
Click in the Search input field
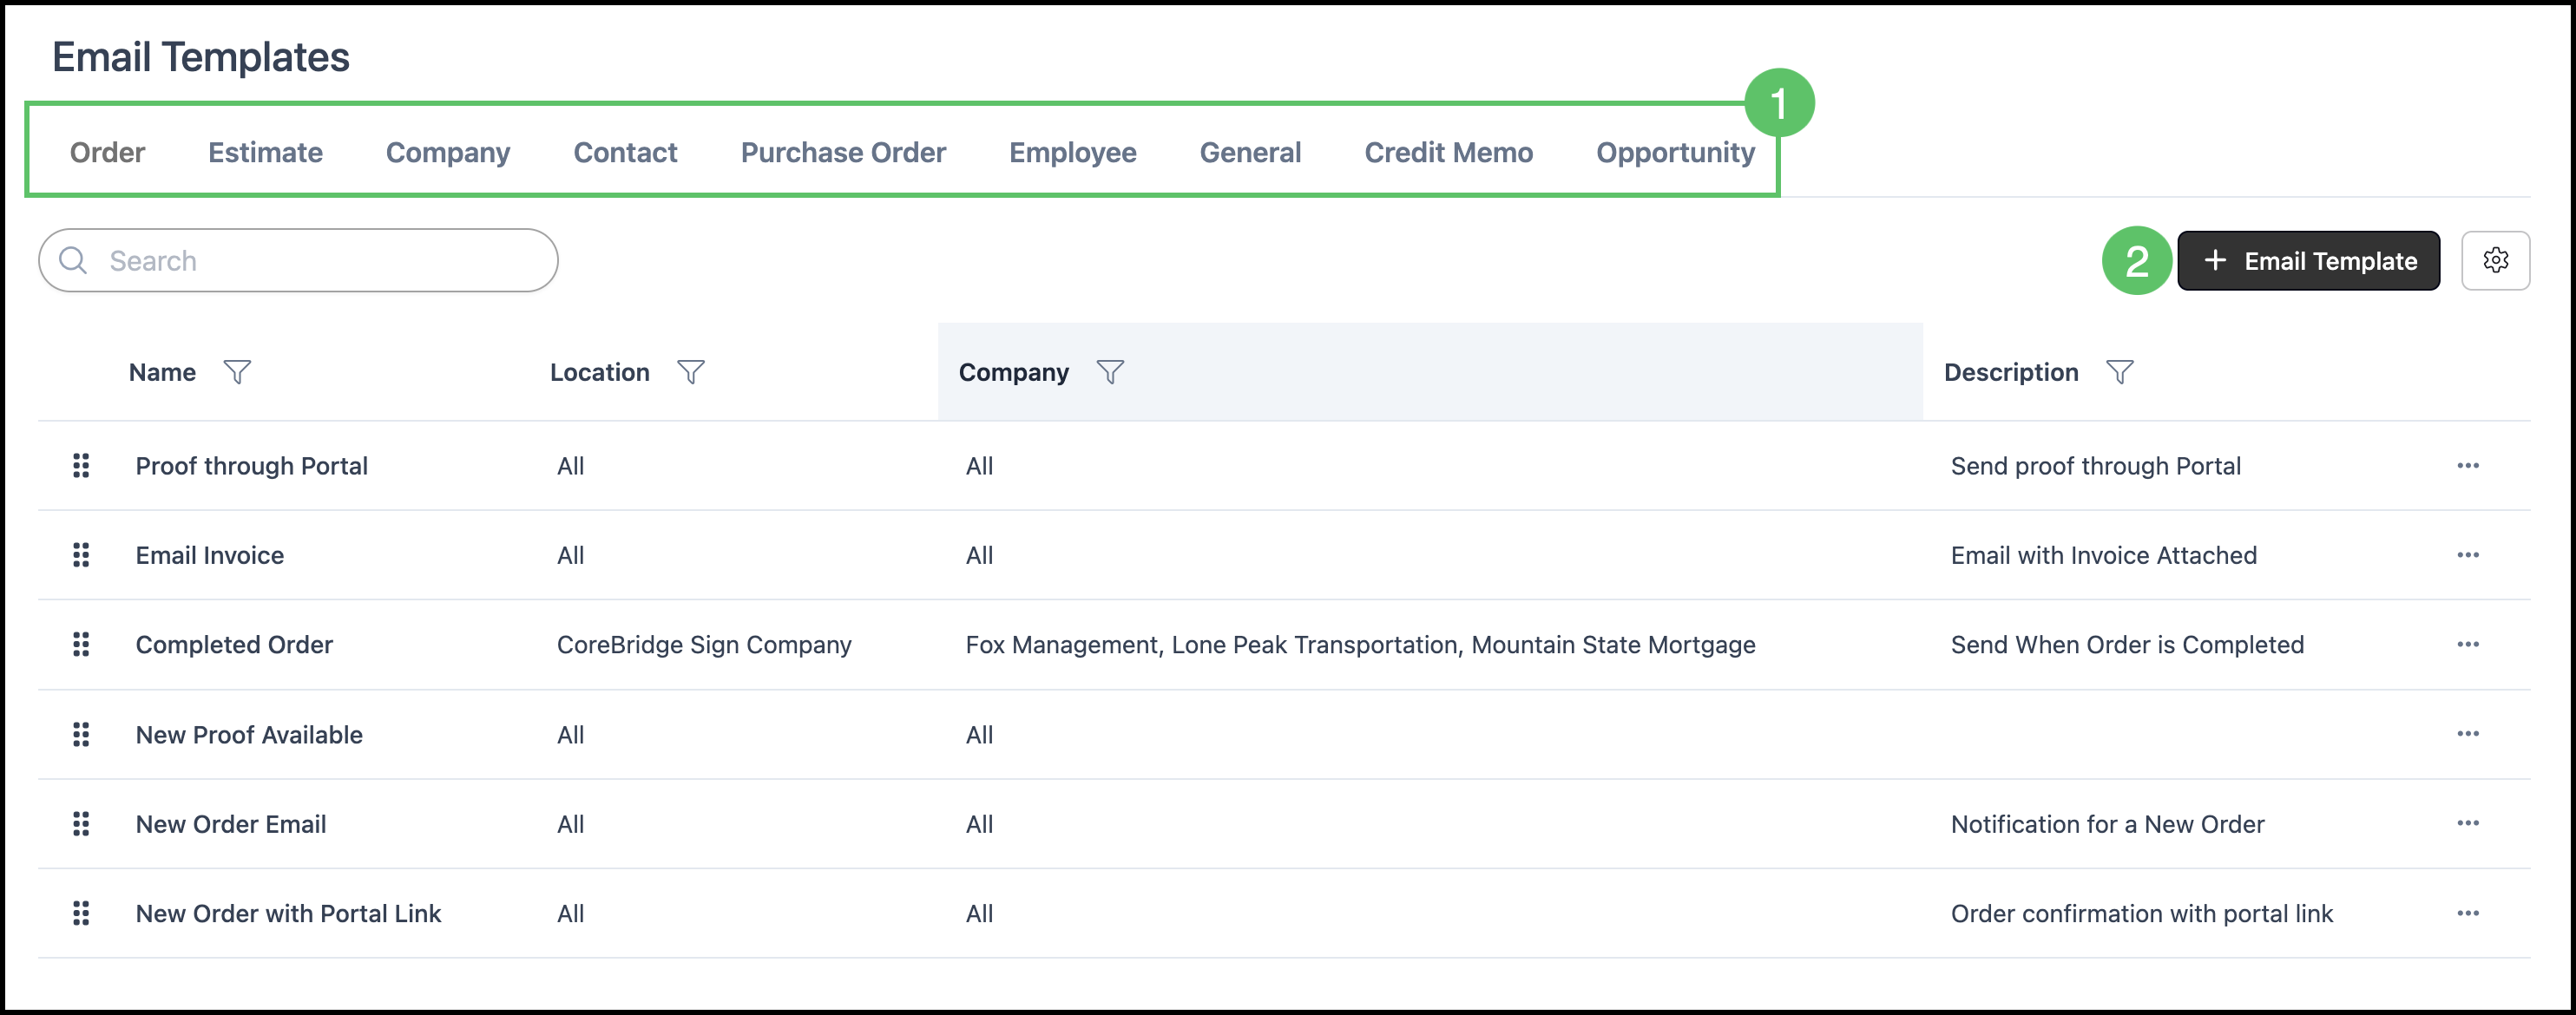320,261
